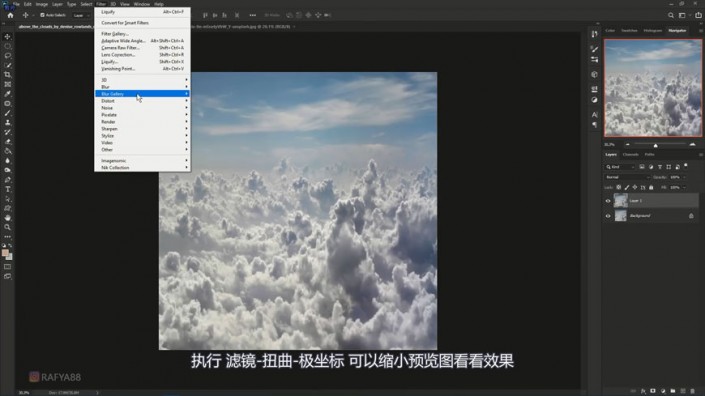Open the Edit menu
Screen dimensions: 705x396
click(27, 4)
